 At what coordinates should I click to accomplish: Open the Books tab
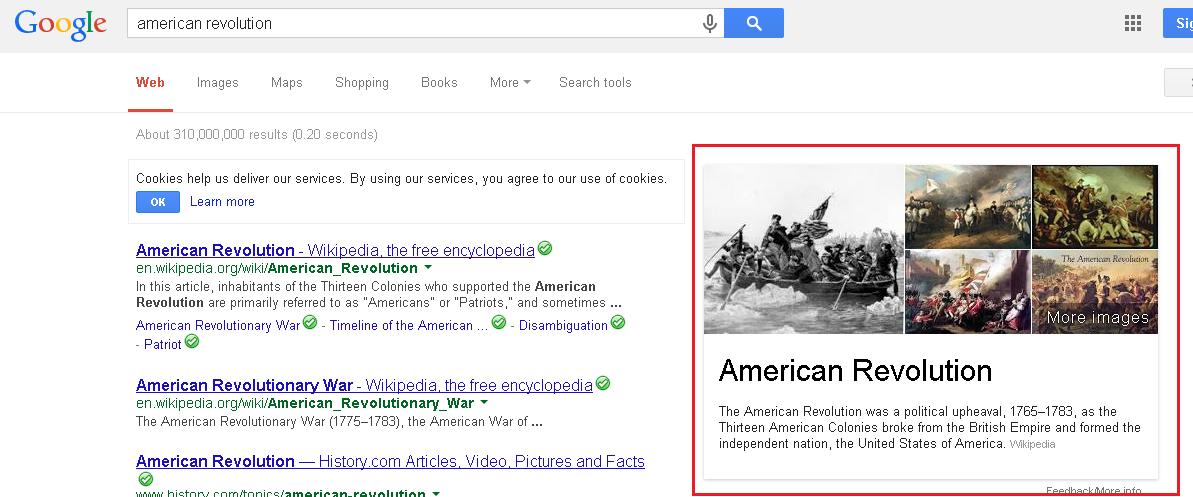pos(439,82)
